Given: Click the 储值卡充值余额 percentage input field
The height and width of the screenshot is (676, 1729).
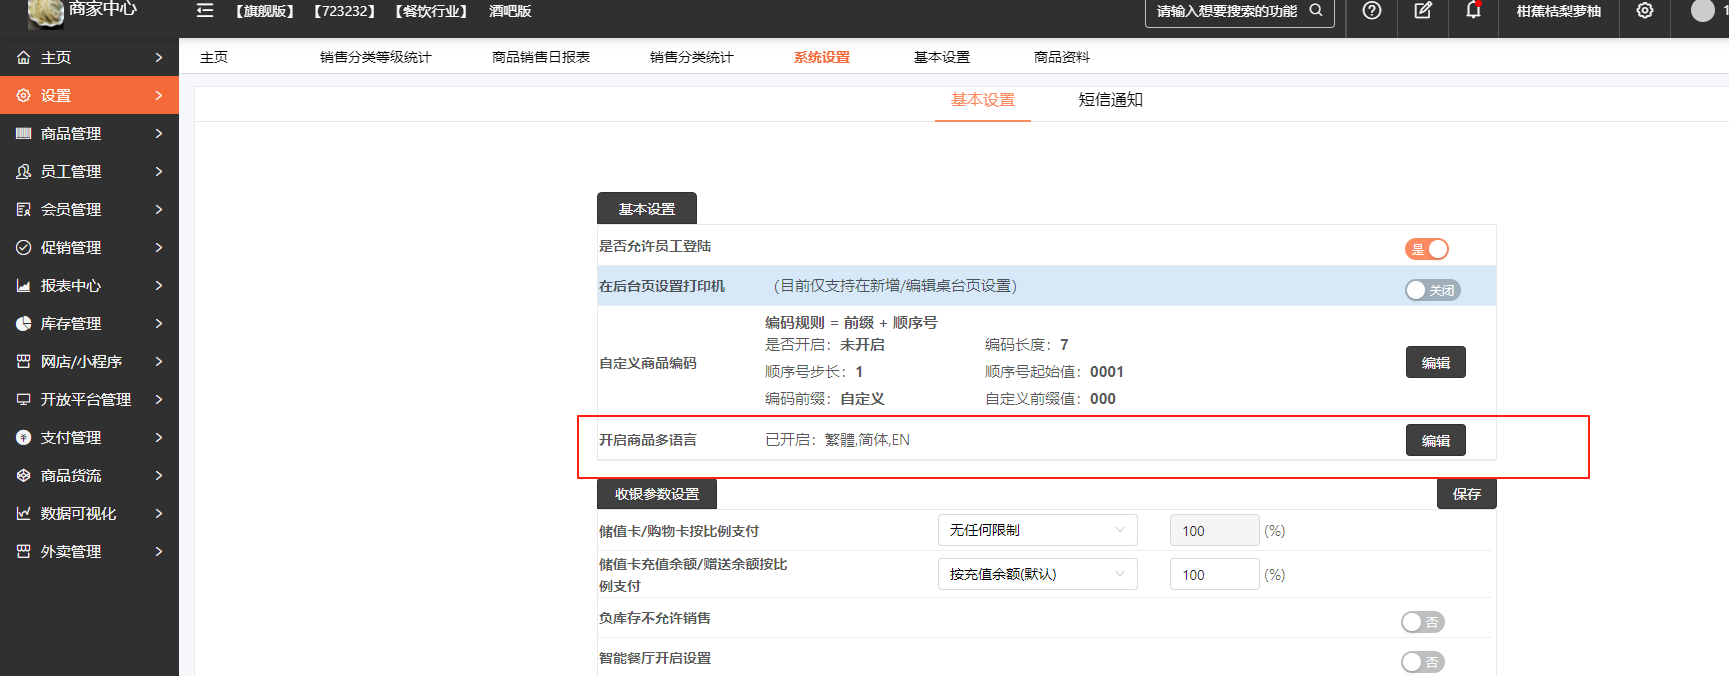Looking at the screenshot, I should [1214, 575].
